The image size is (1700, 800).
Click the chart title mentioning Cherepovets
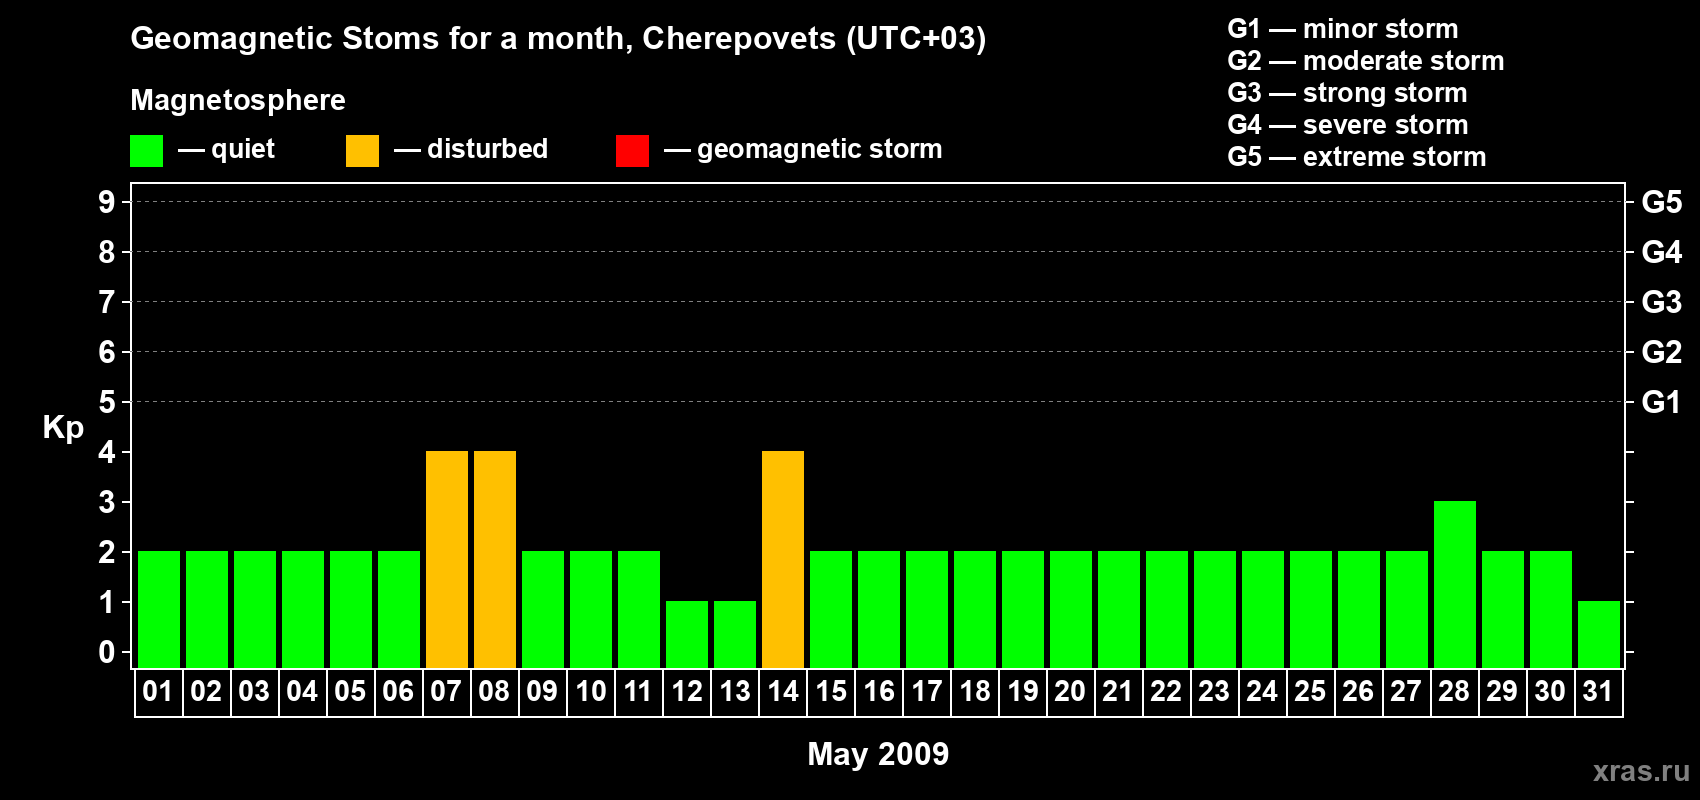pos(558,39)
